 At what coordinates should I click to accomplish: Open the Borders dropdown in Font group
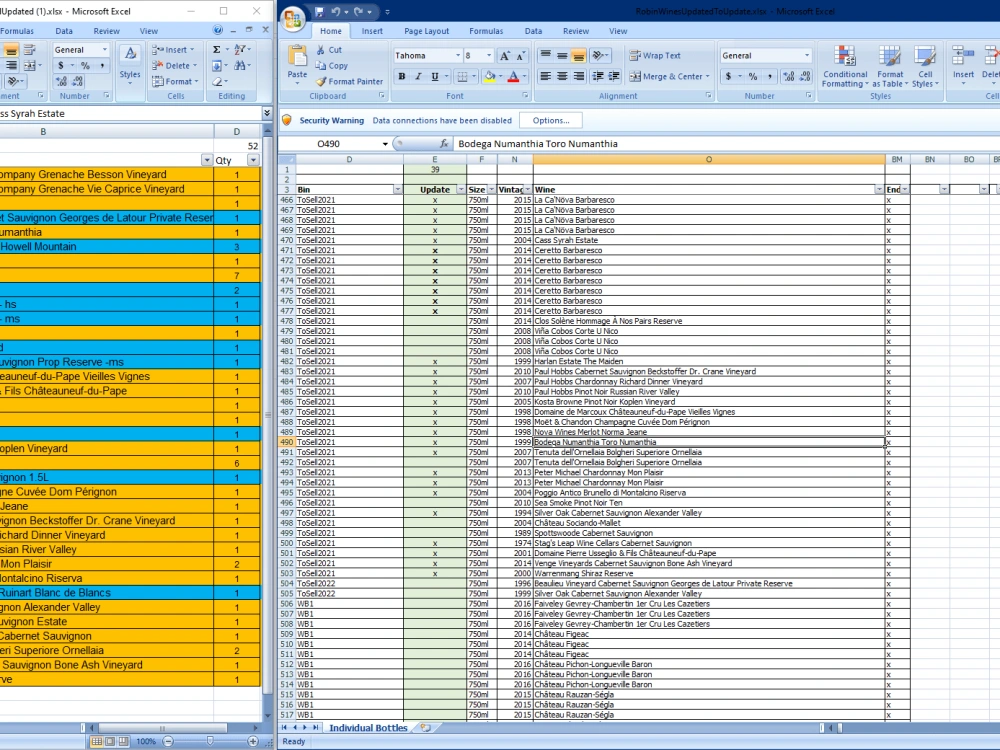coord(474,77)
